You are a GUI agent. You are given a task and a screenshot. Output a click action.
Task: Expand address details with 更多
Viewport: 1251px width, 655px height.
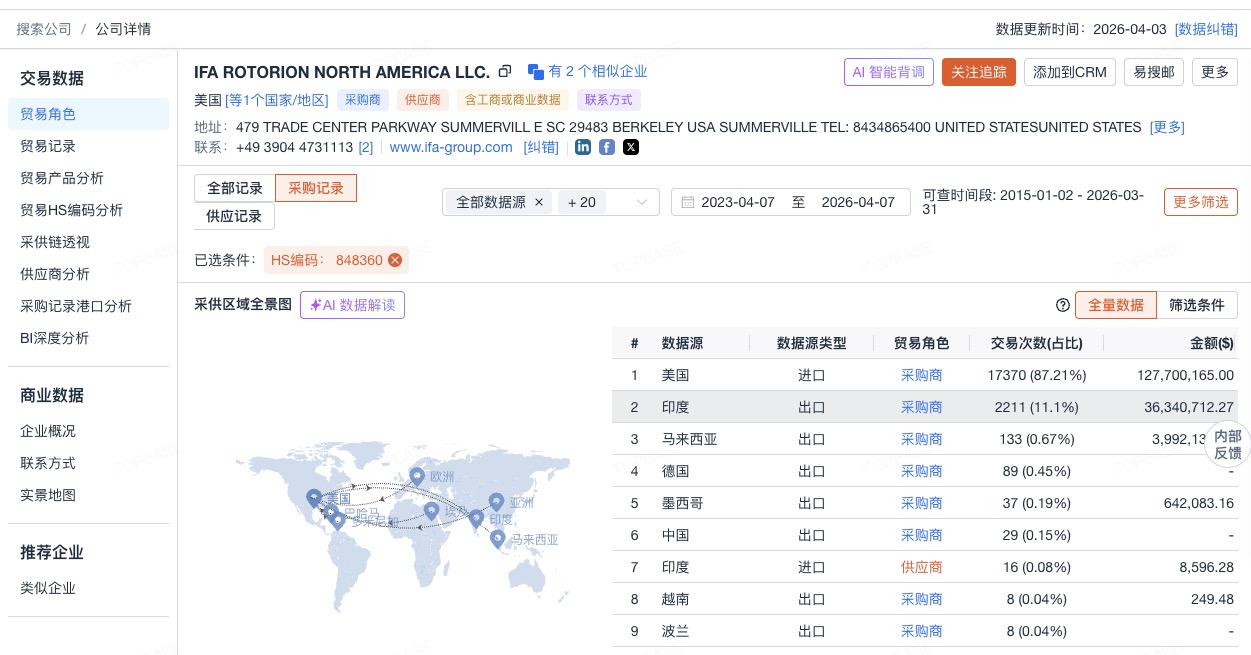pos(1166,127)
